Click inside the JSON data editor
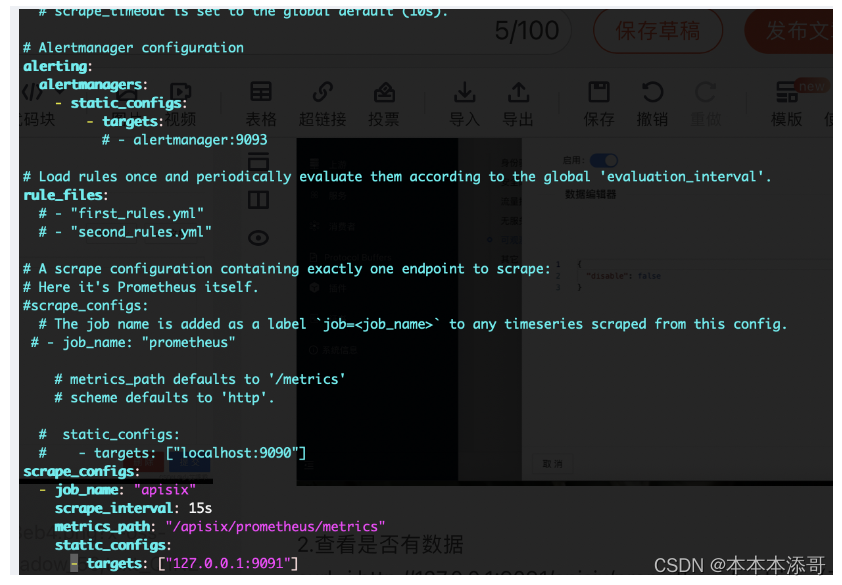Image resolution: width=842 pixels, height=585 pixels. 640,280
